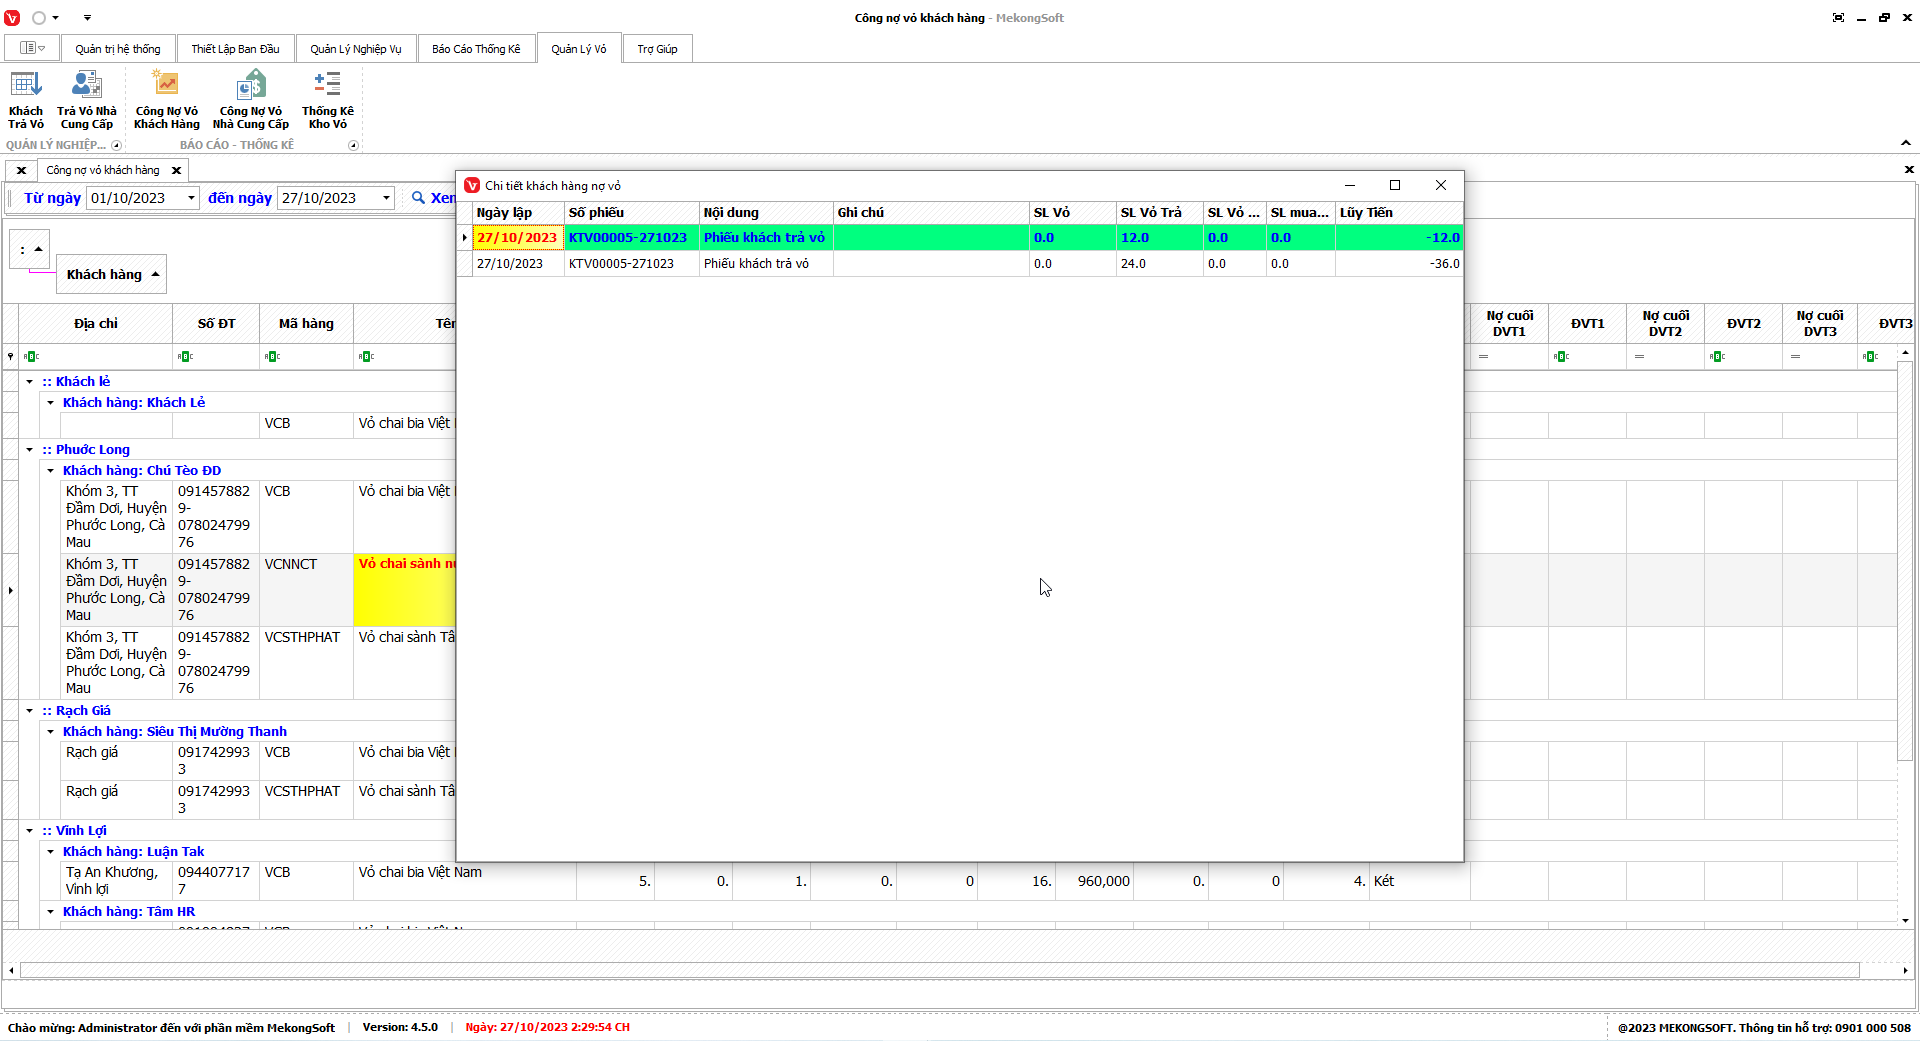Viewport: 1920px width, 1041px height.
Task: Click the Mã hàng column header
Action: coord(306,324)
